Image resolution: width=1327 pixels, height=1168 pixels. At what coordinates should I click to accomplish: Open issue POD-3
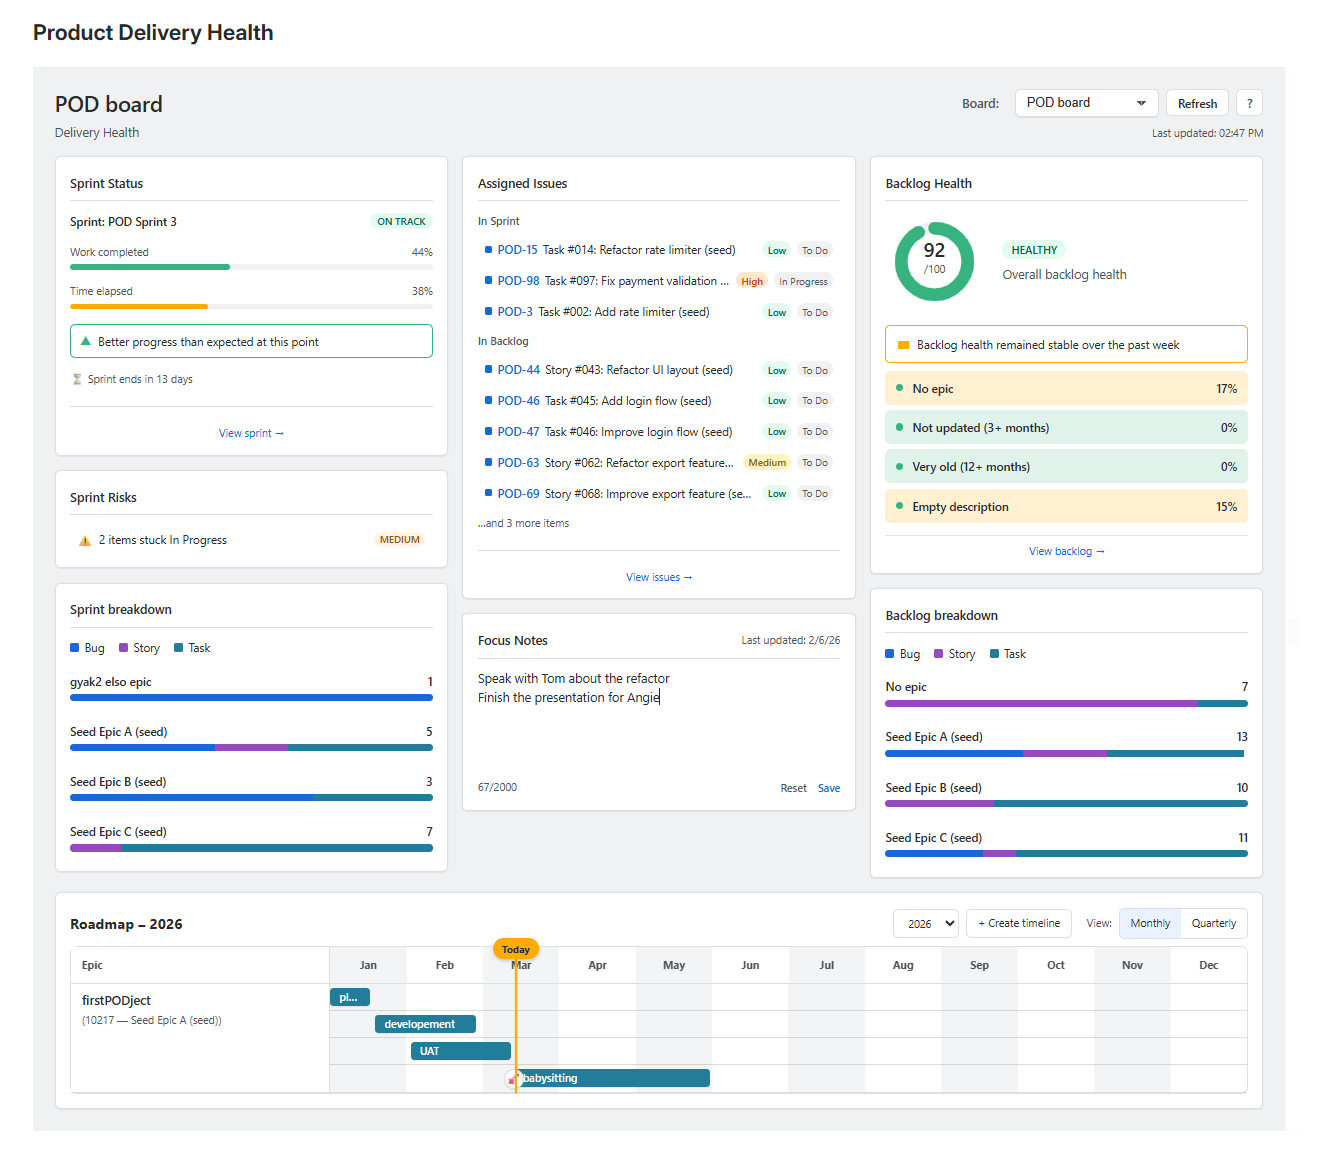tap(515, 312)
